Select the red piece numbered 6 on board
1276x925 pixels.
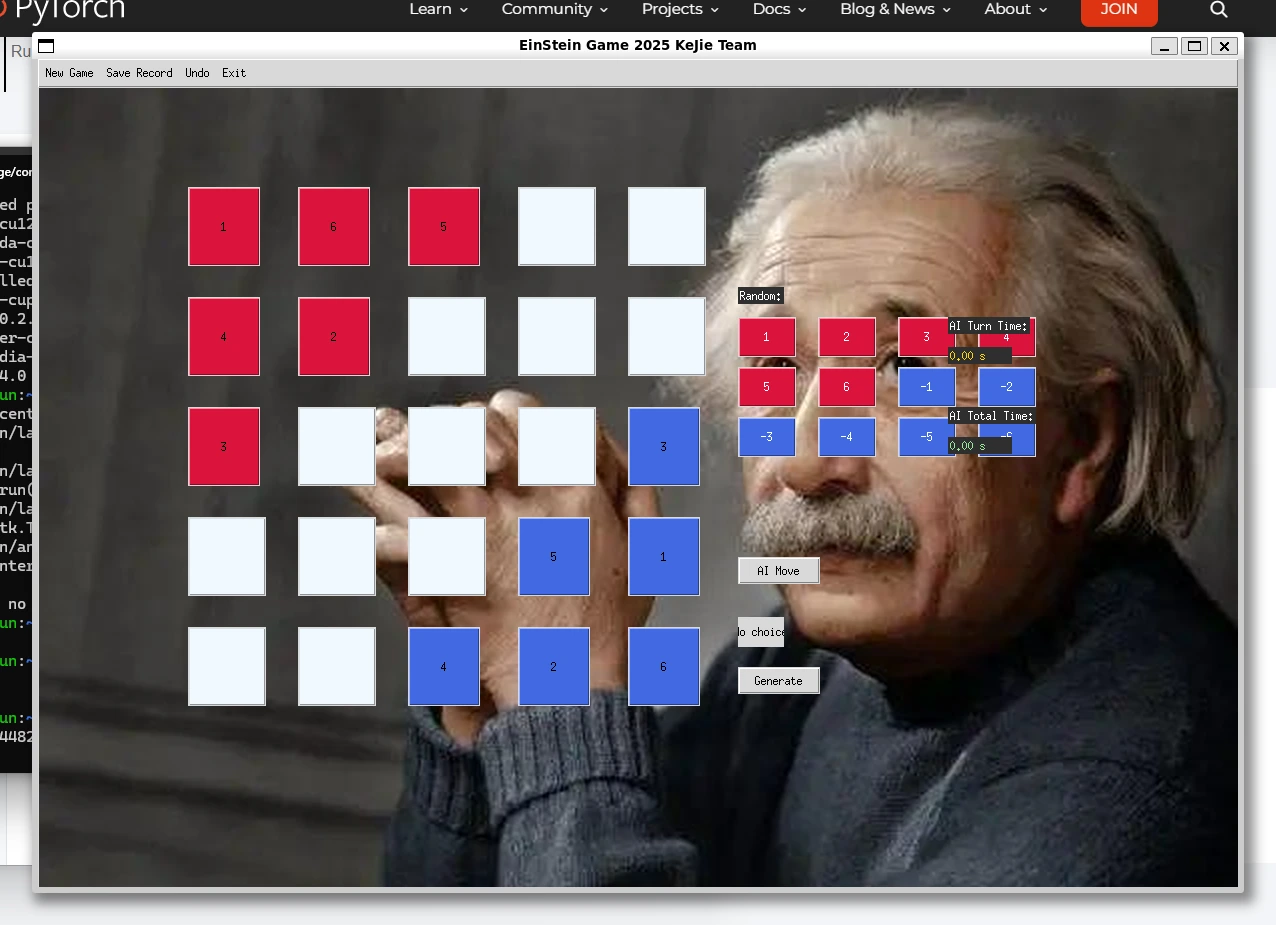(334, 227)
